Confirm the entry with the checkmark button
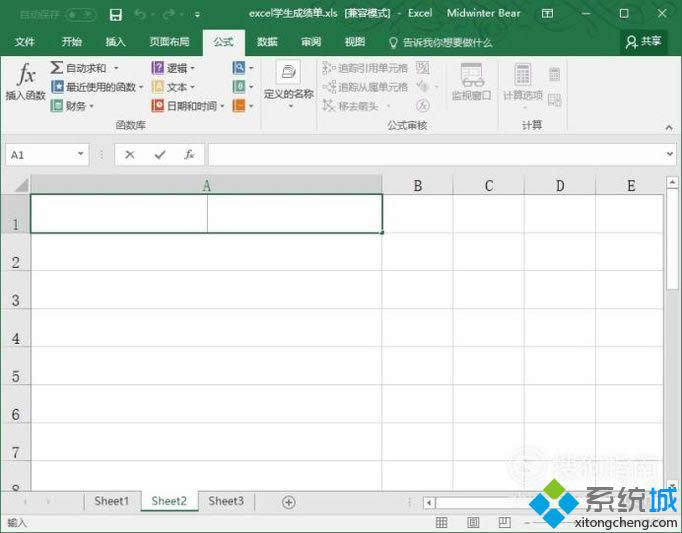 [x=160, y=154]
